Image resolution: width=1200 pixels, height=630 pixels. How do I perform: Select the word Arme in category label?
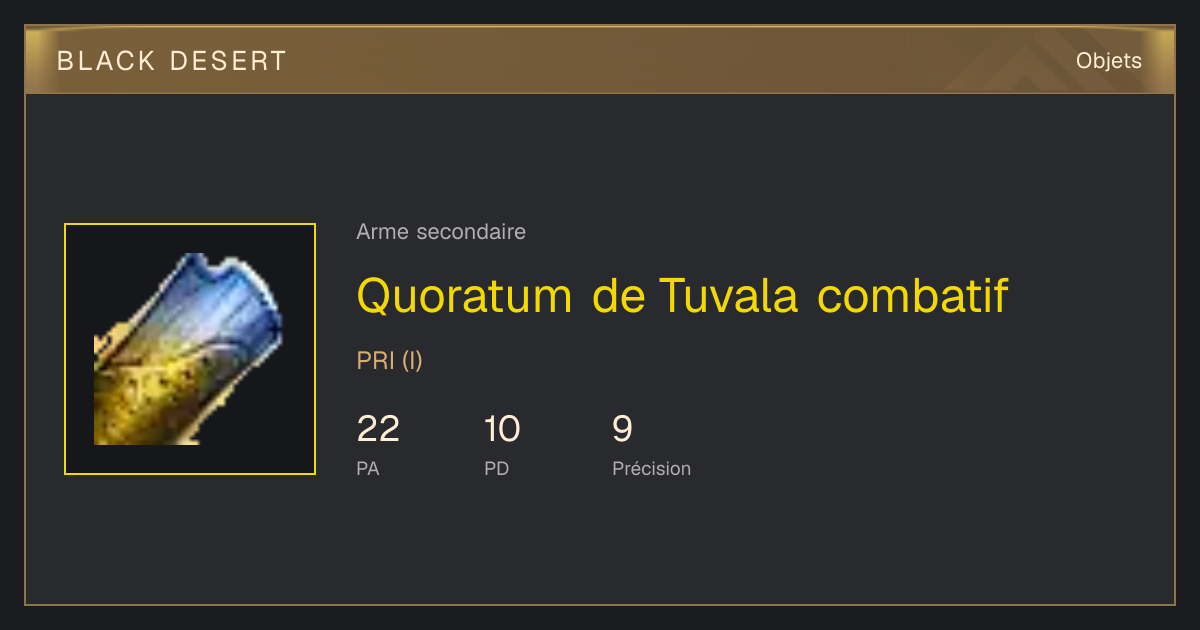click(x=383, y=232)
